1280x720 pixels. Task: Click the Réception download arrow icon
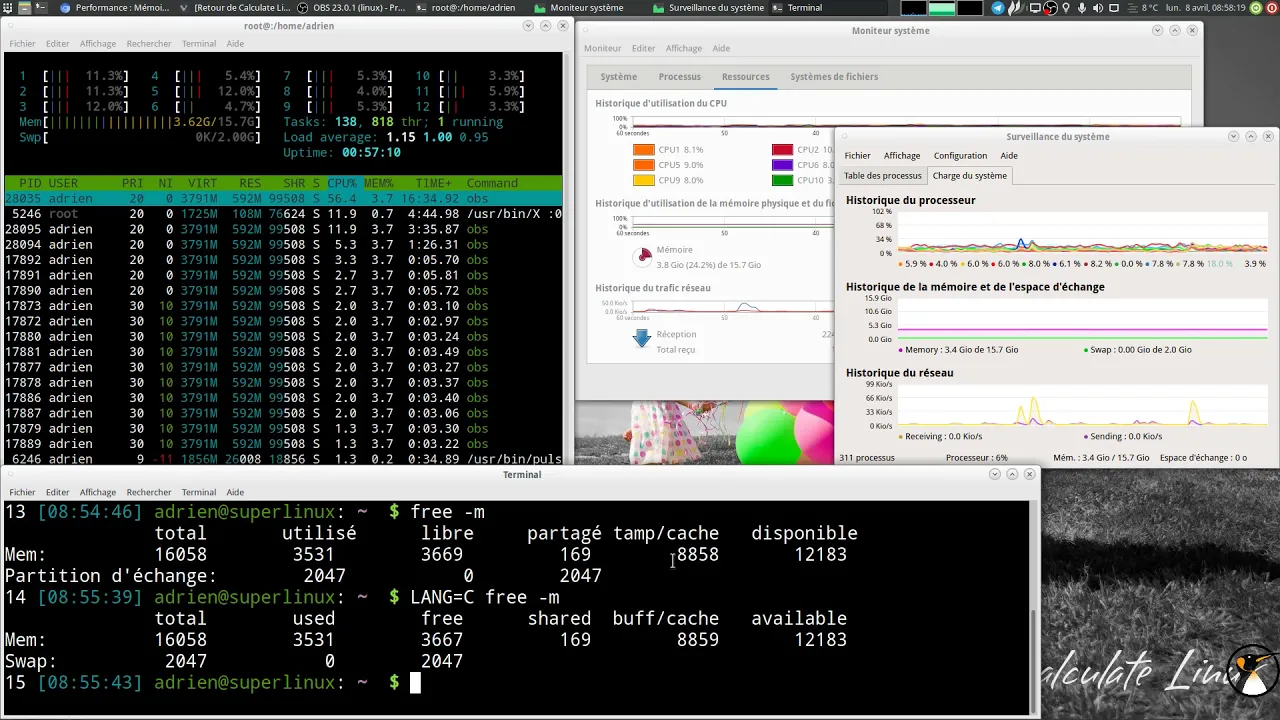pos(642,338)
